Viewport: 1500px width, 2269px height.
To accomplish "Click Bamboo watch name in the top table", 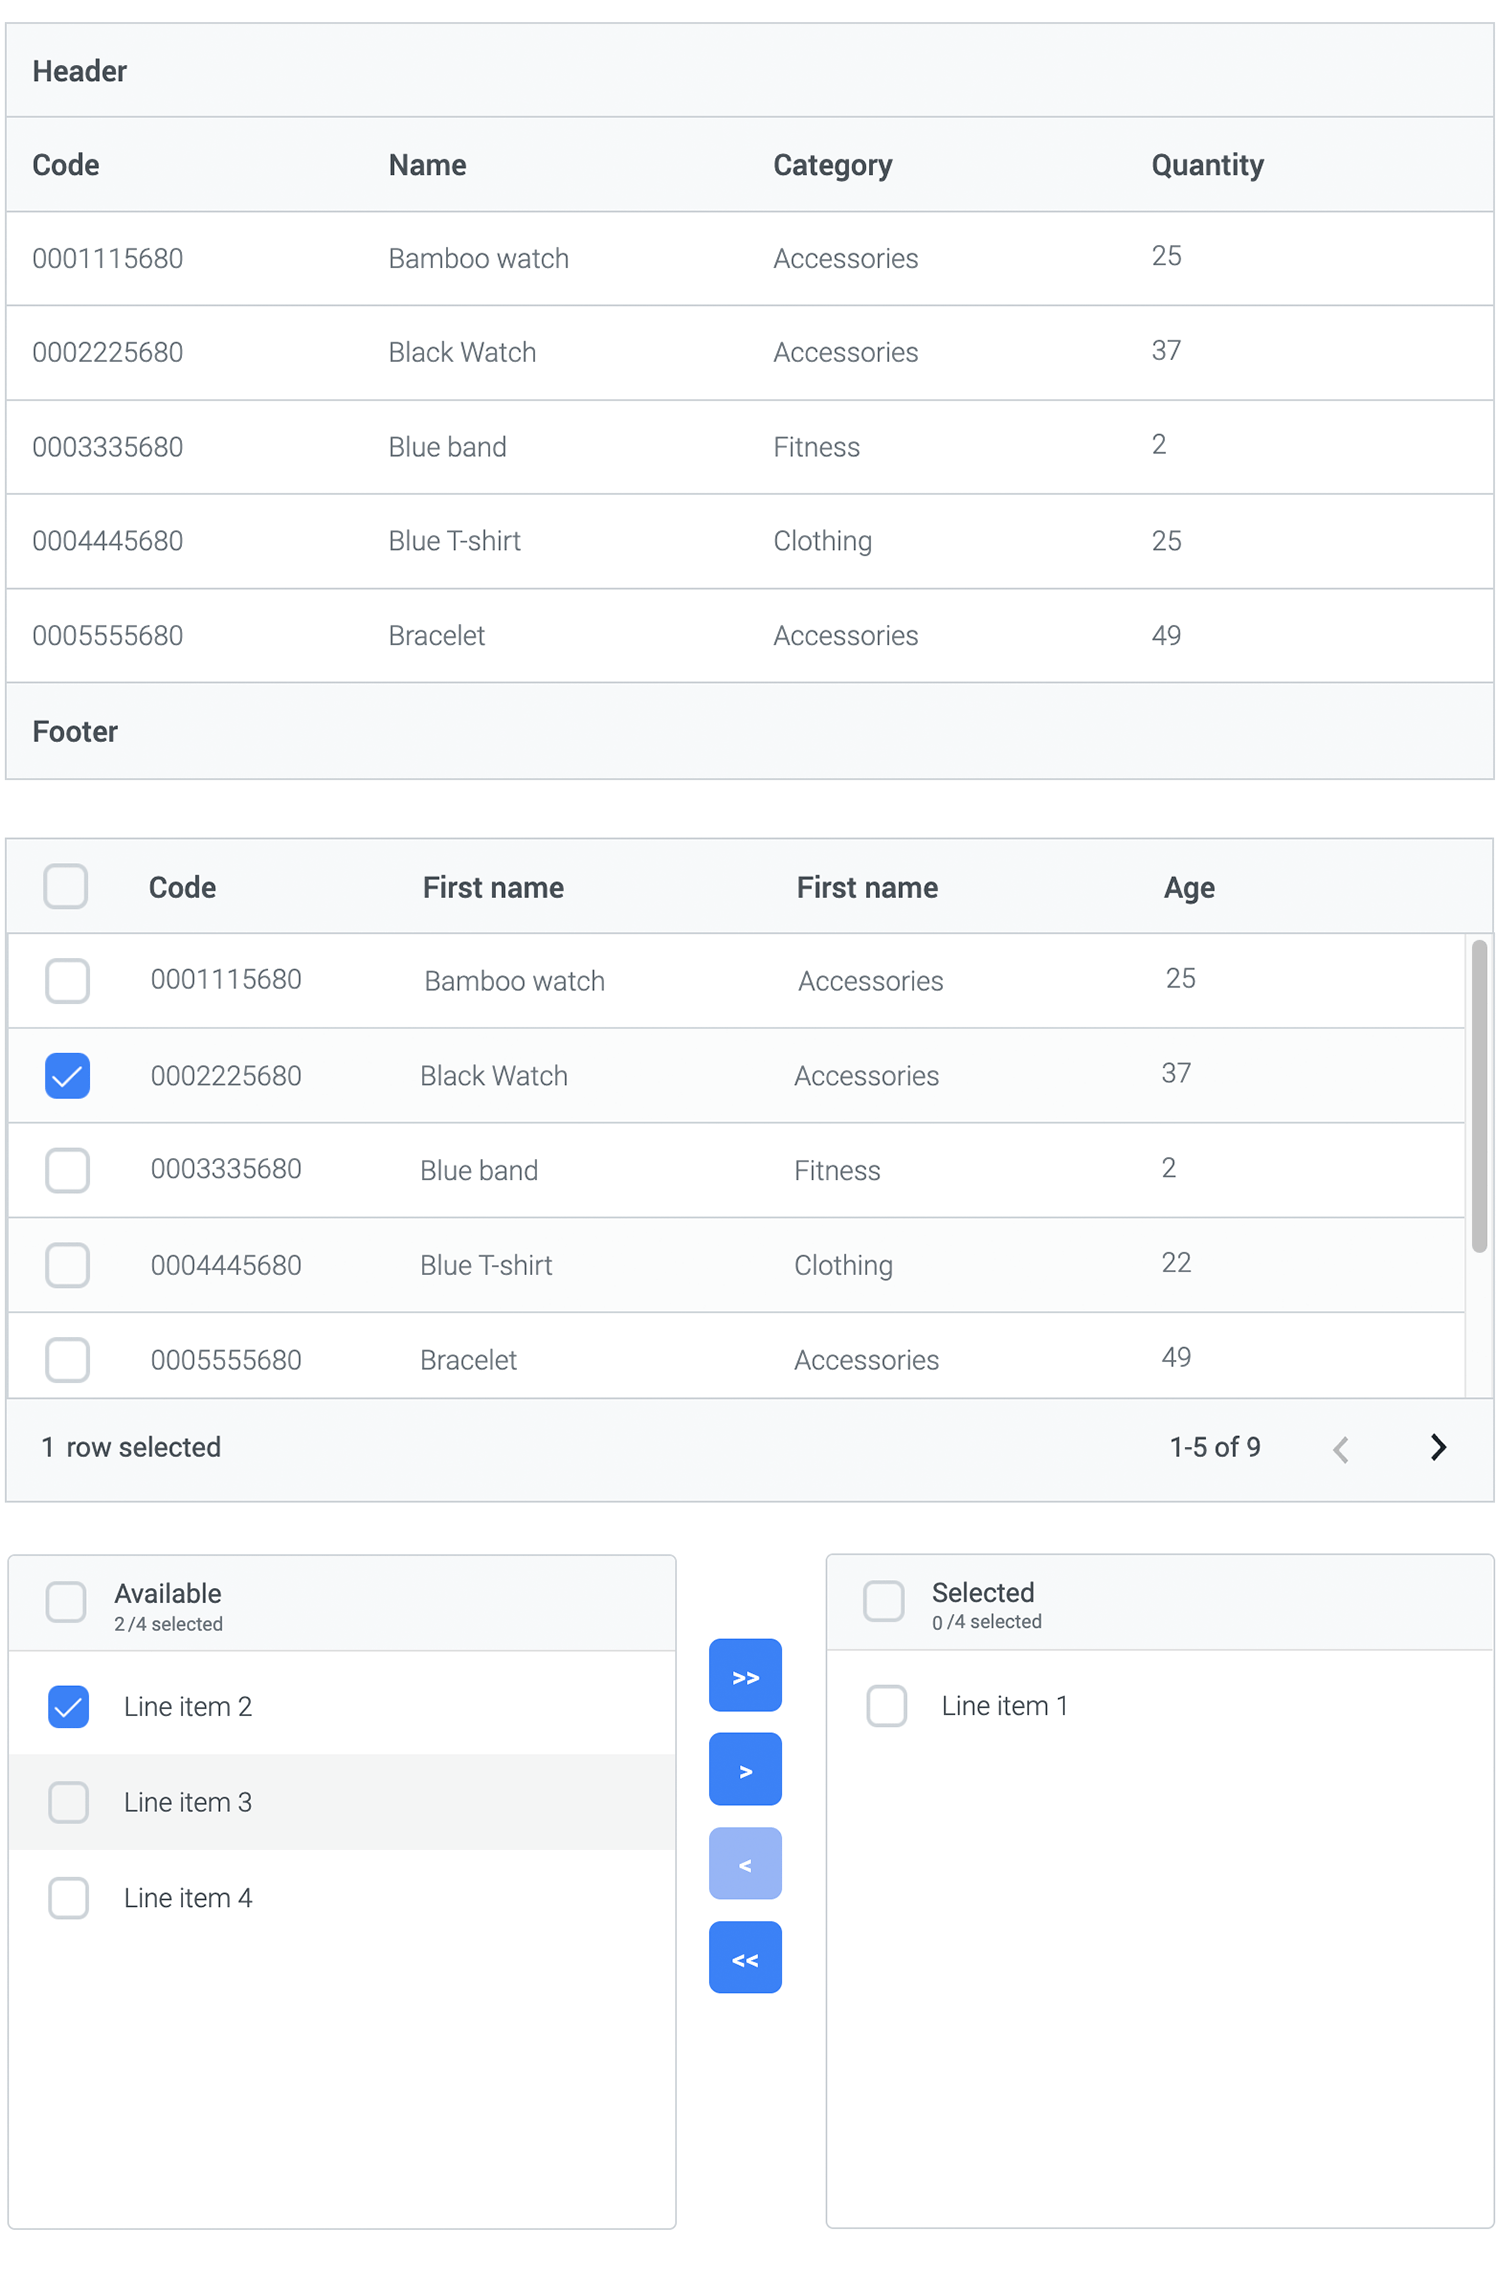I will (x=478, y=259).
